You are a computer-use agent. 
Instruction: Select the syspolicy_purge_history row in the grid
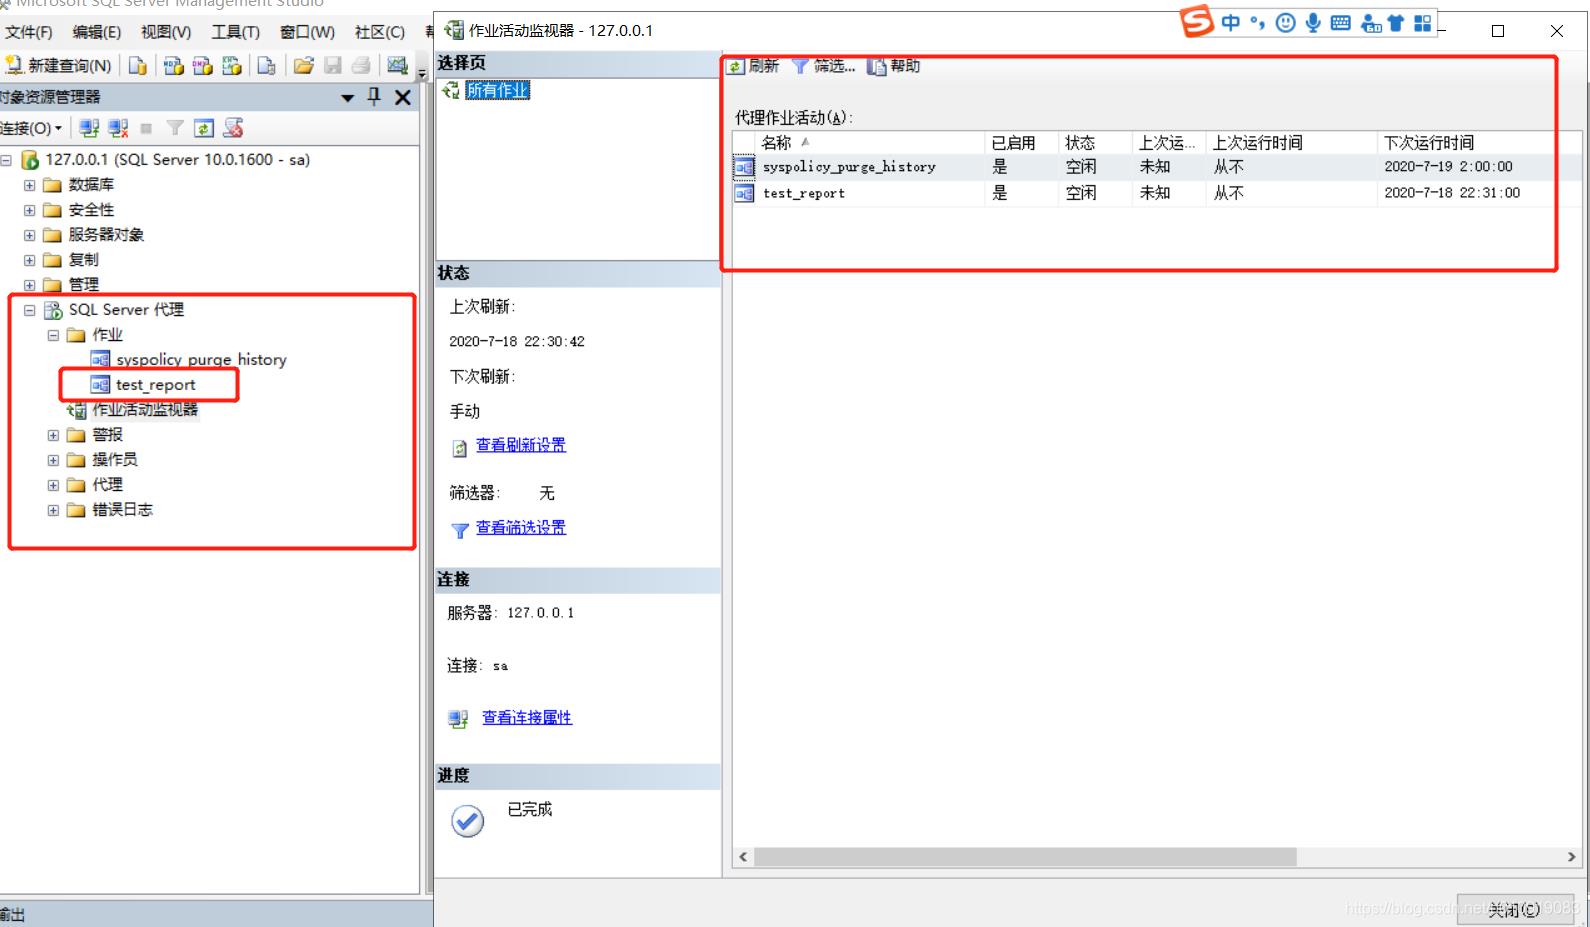point(1157,167)
